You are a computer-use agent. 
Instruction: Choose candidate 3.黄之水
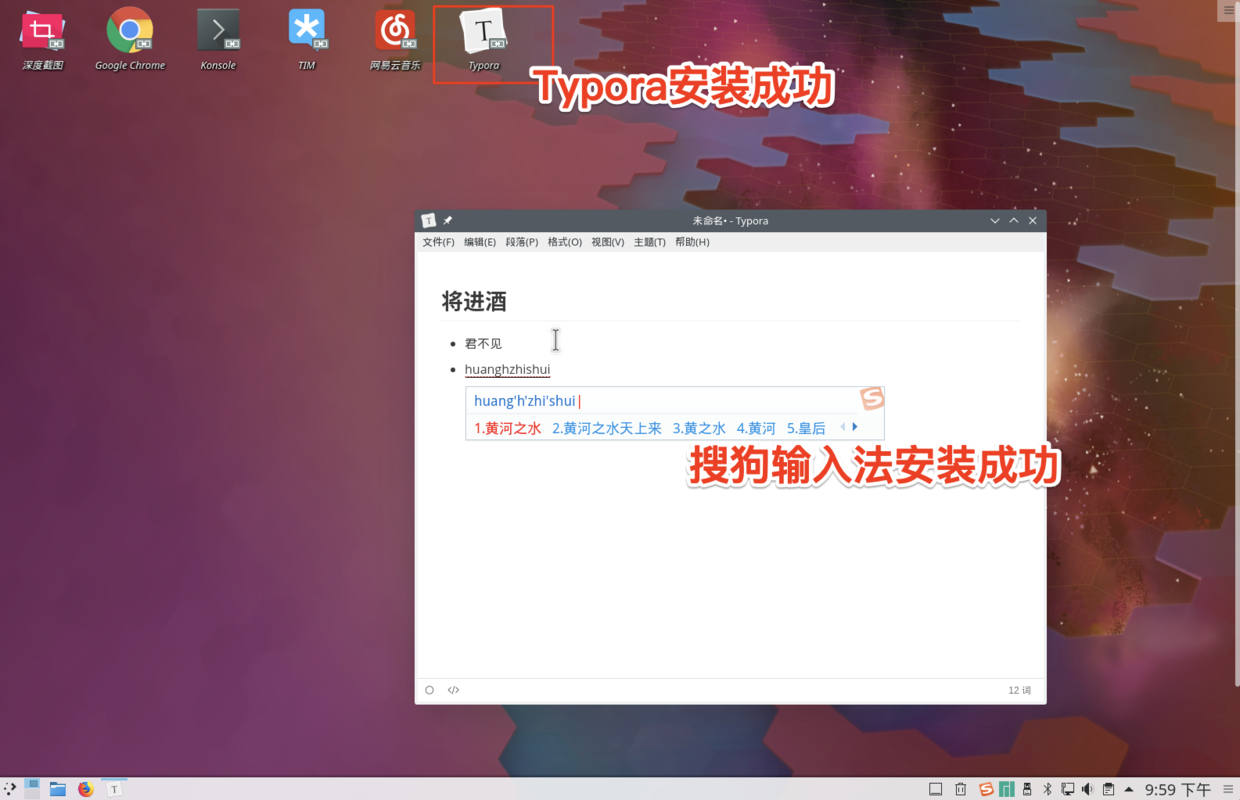point(699,428)
